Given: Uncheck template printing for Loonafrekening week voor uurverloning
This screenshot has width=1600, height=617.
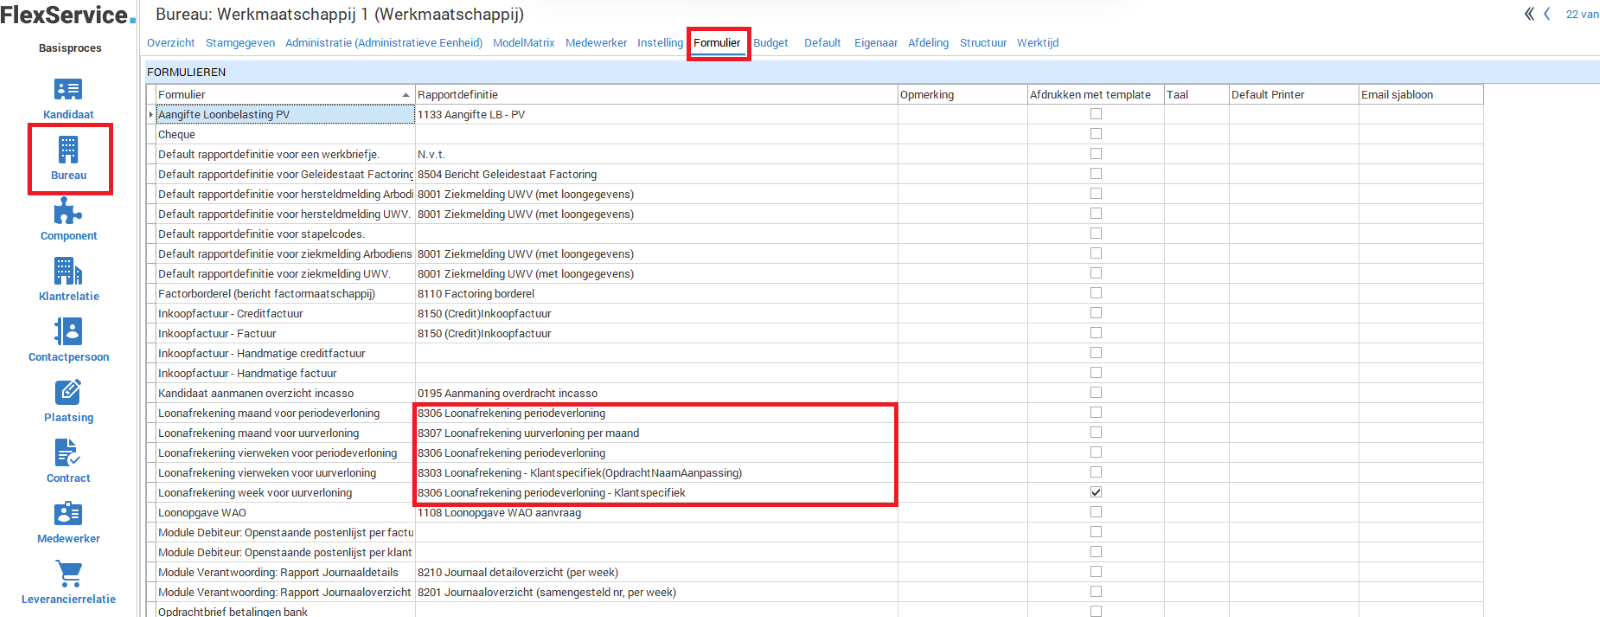Looking at the screenshot, I should point(1096,492).
